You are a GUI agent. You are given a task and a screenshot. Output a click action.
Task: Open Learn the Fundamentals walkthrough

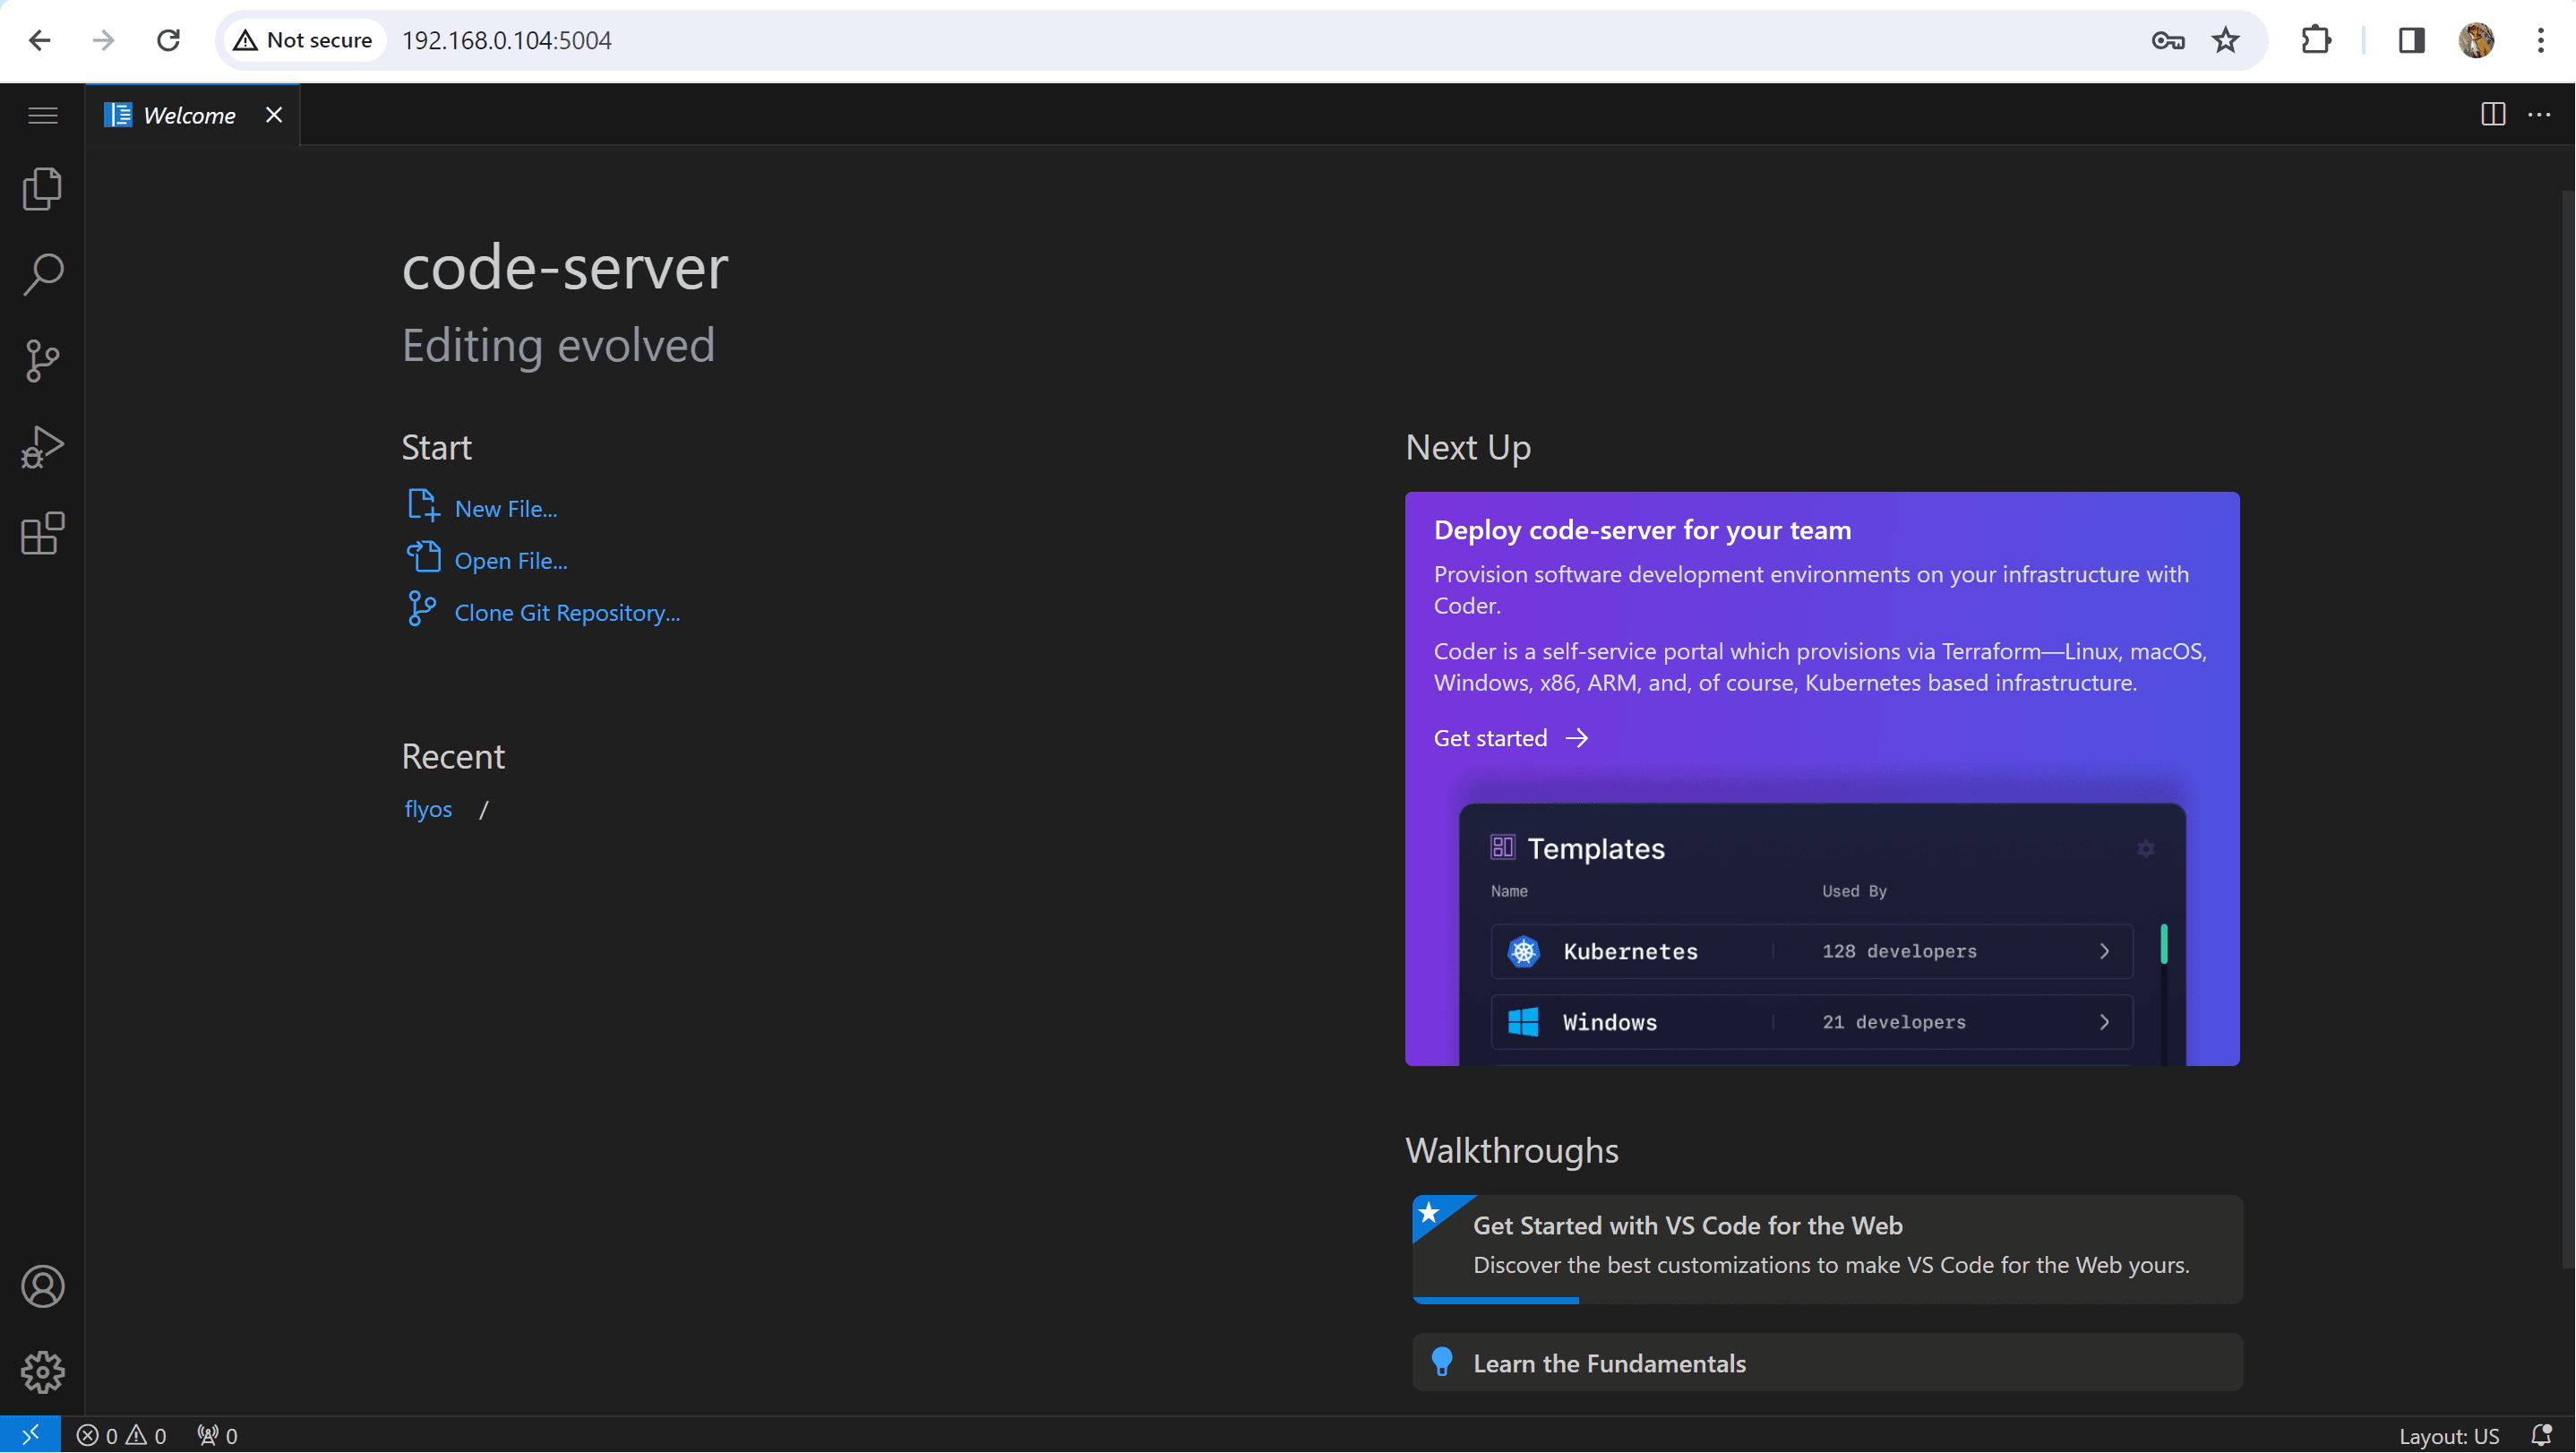1827,1363
